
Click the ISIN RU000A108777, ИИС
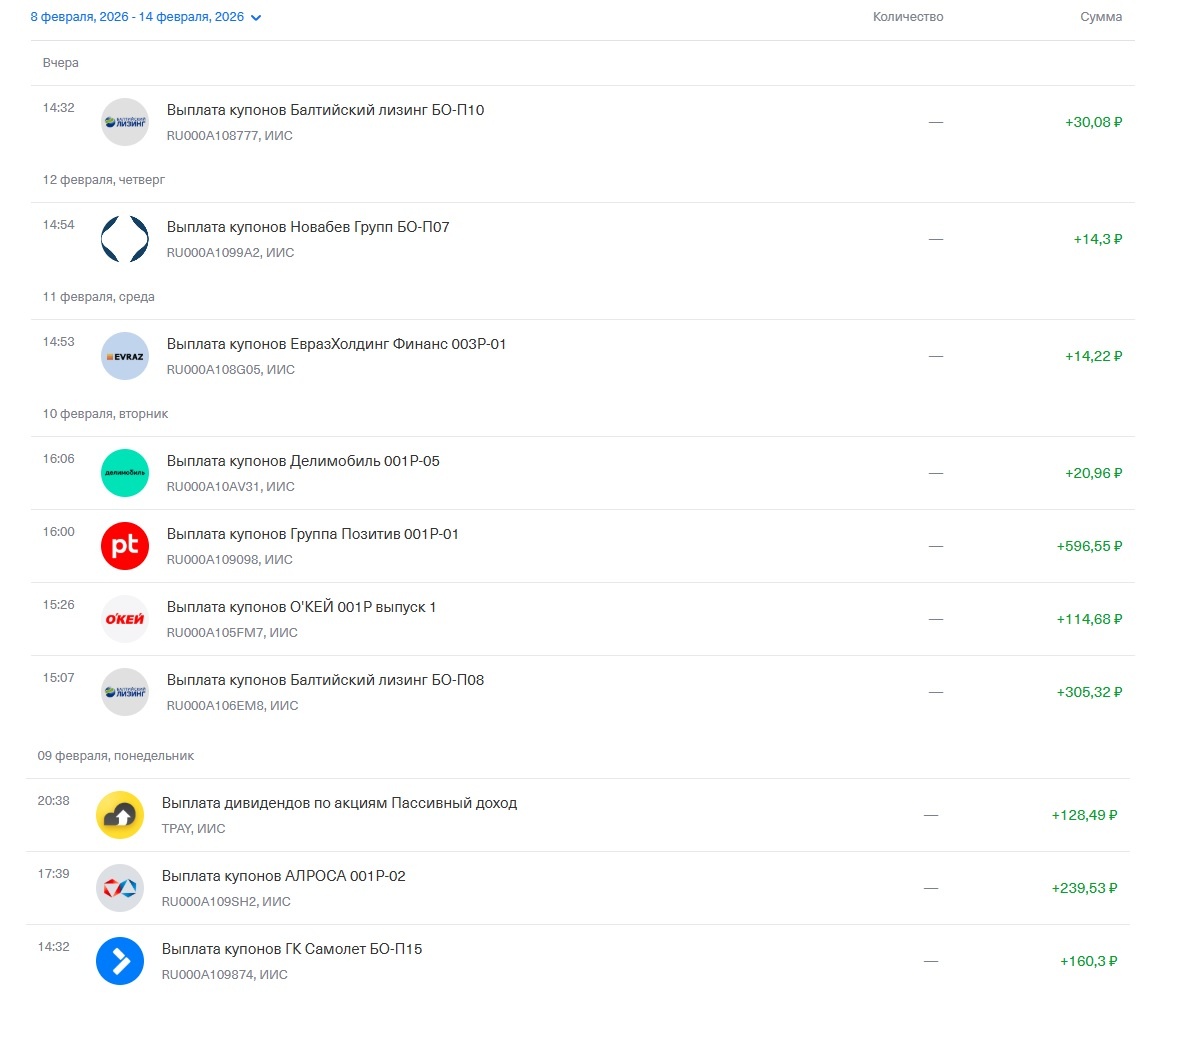[230, 136]
